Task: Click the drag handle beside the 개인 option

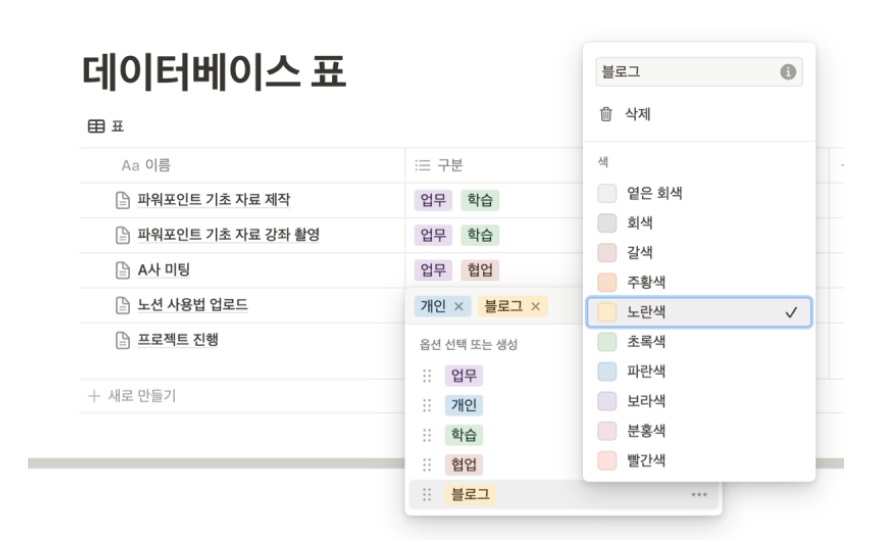Action: click(427, 405)
